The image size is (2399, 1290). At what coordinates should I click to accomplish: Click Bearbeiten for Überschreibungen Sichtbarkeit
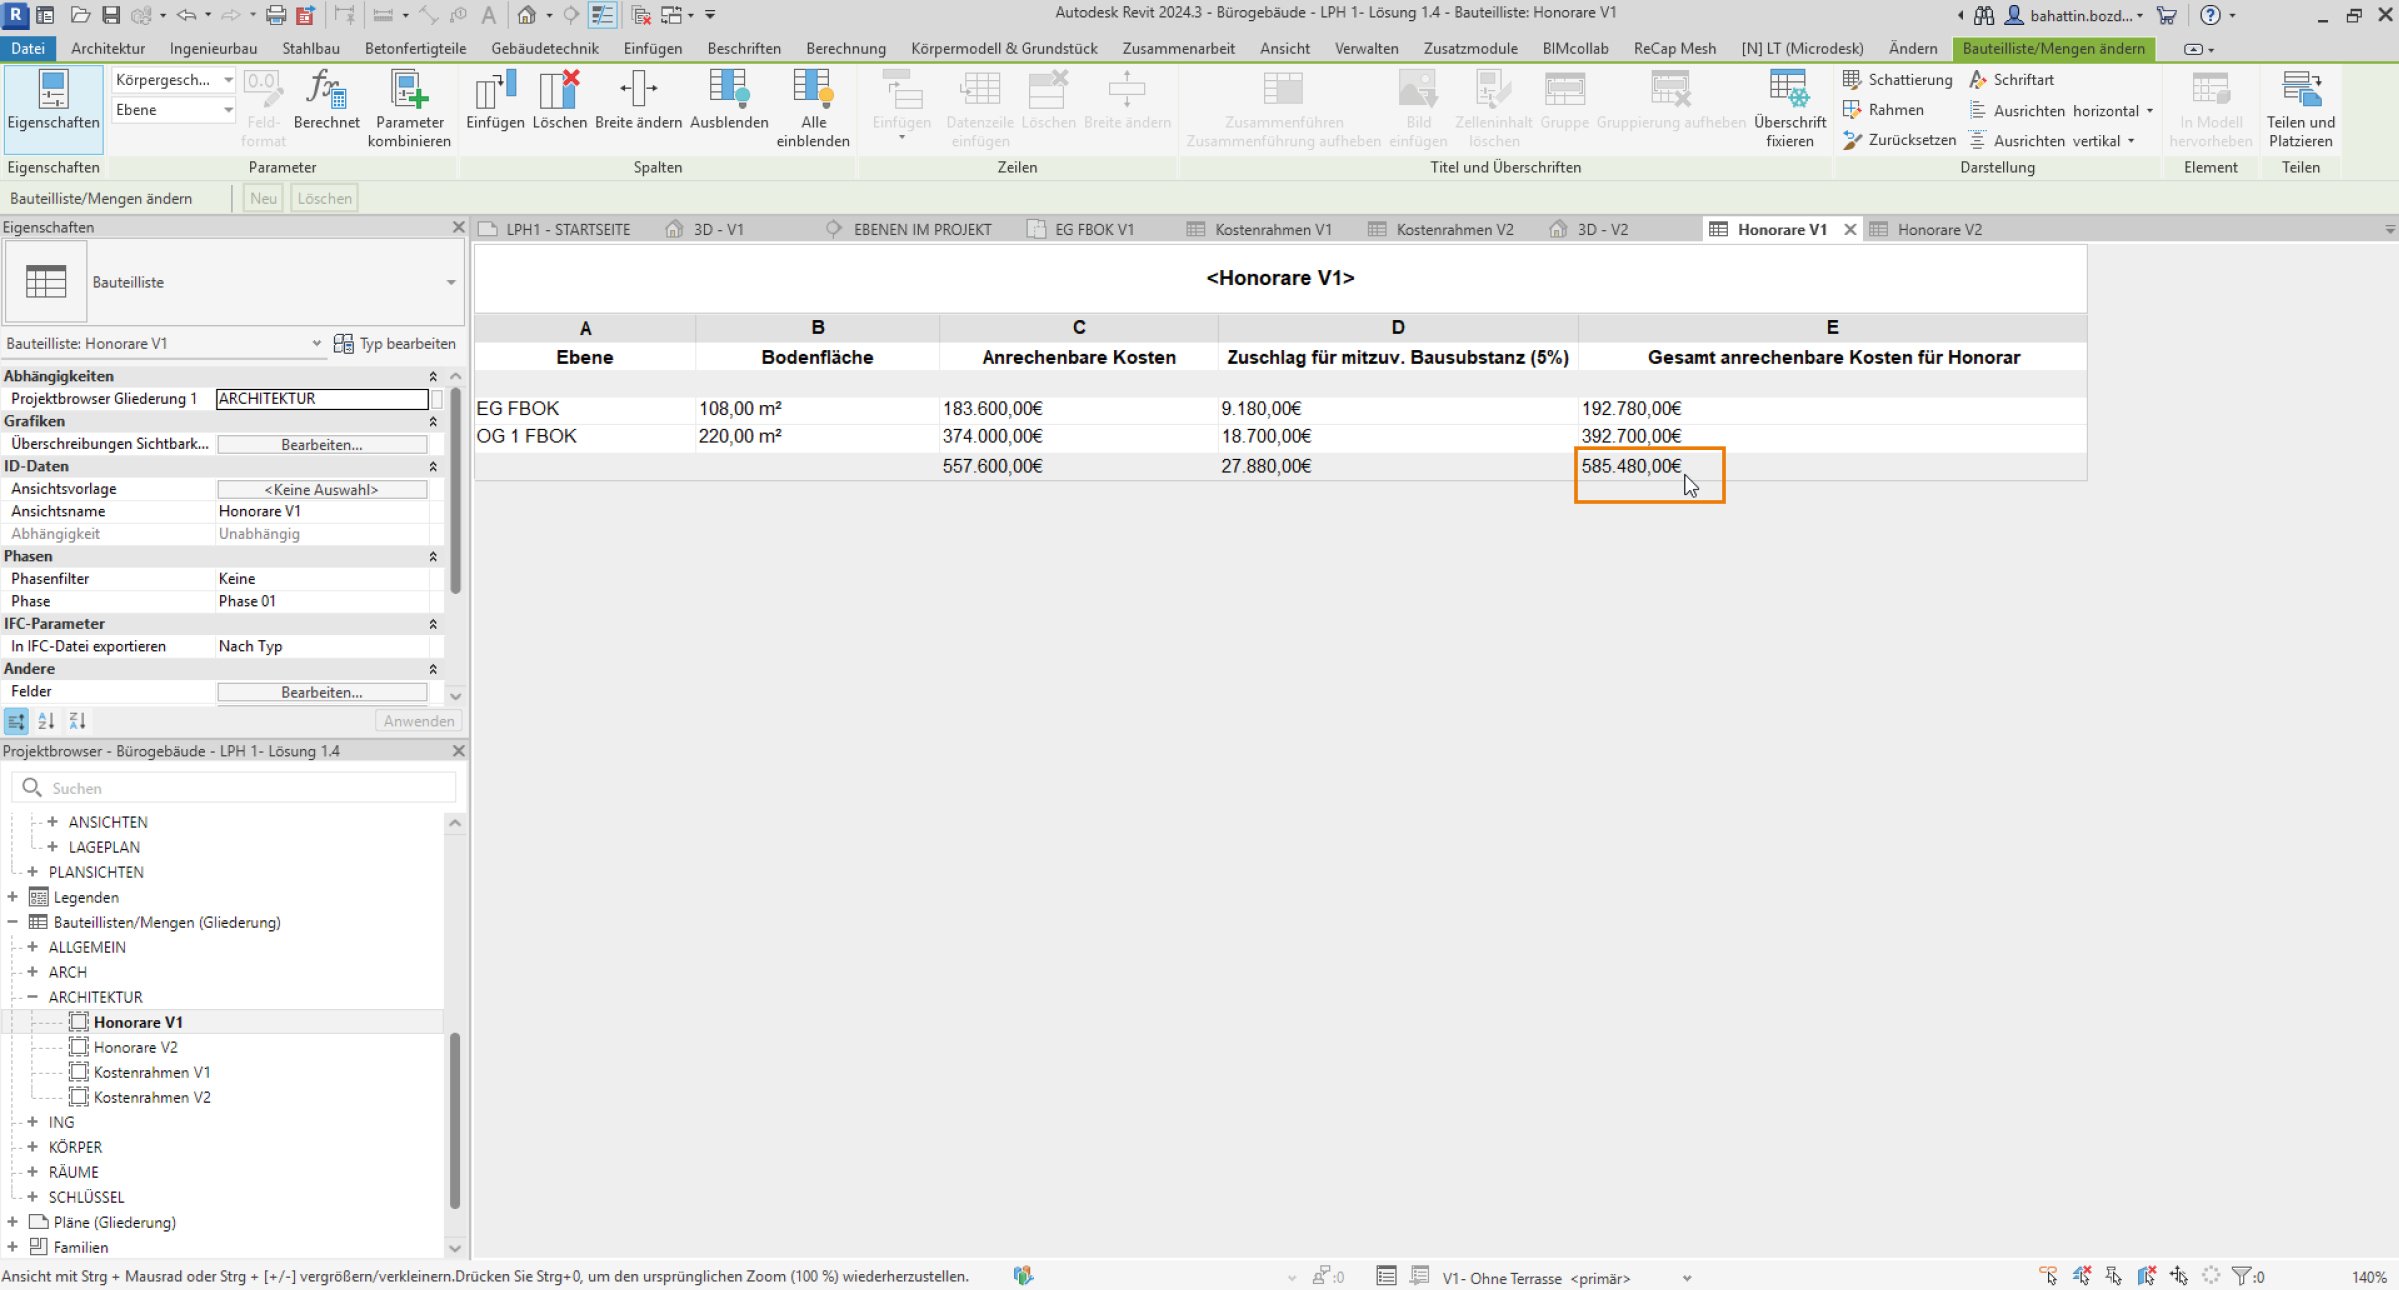pyautogui.click(x=322, y=444)
